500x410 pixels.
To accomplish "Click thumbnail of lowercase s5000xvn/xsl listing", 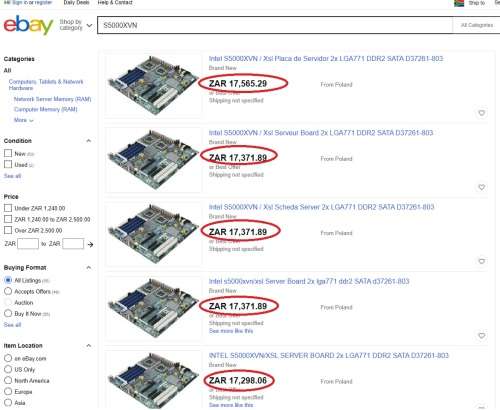I will [x=153, y=308].
